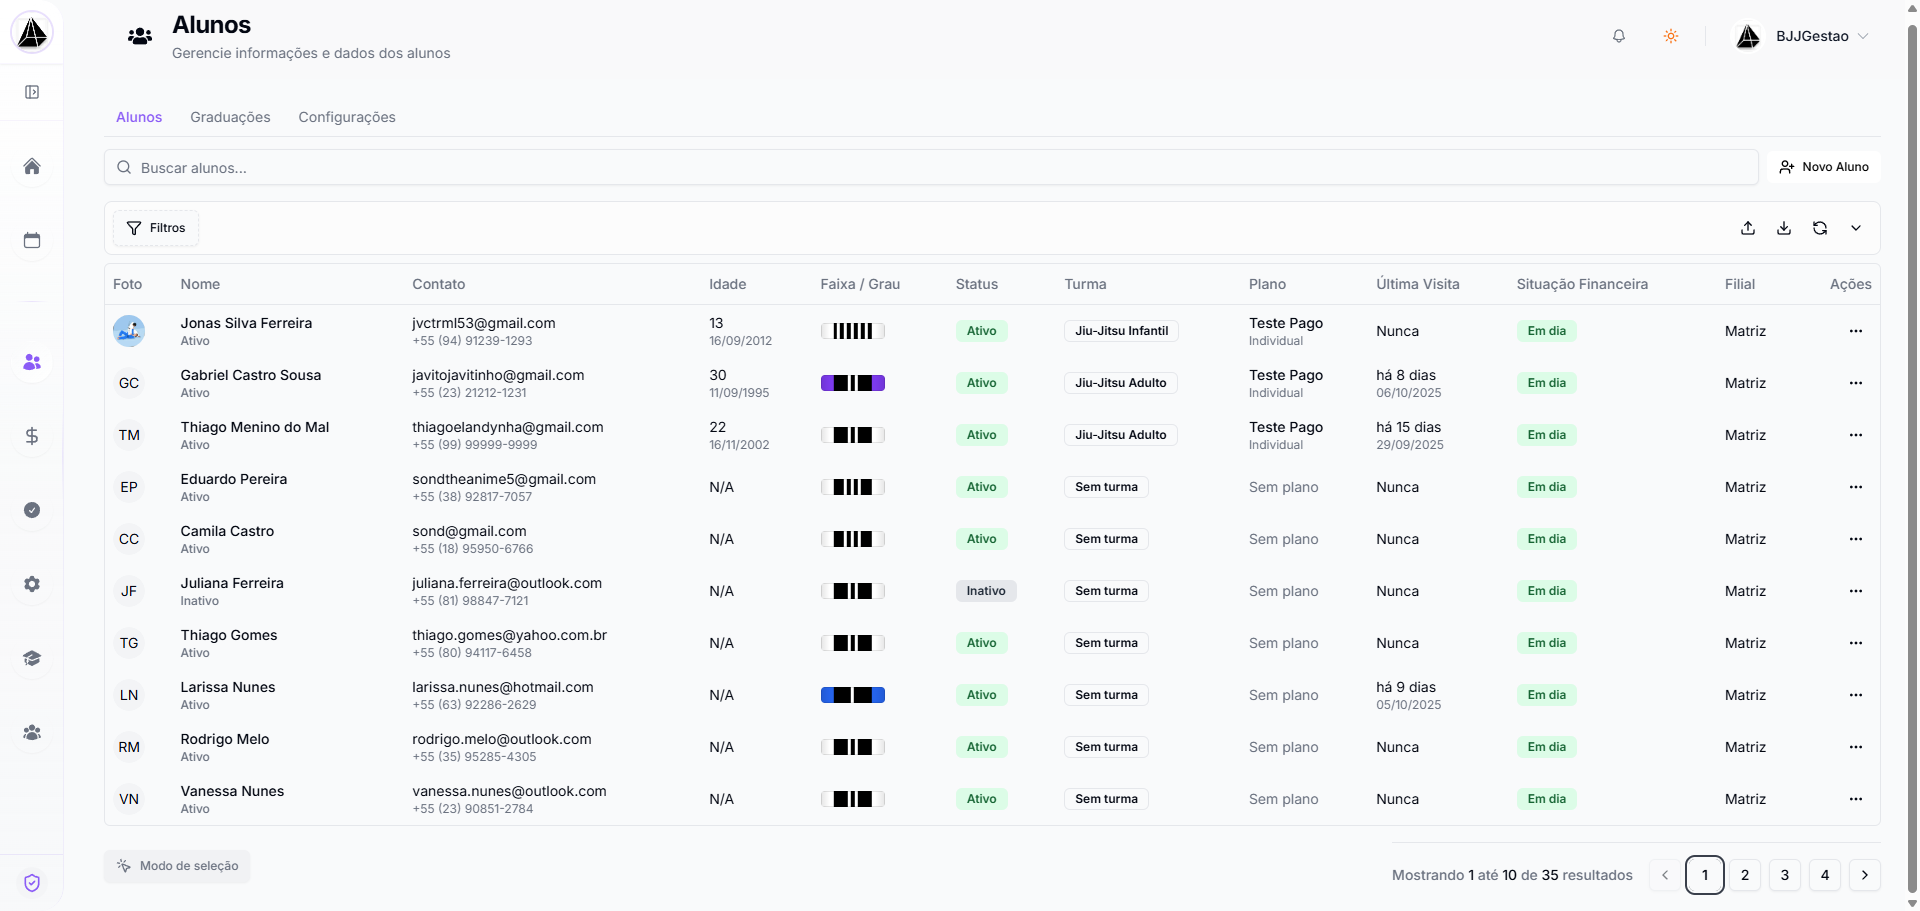Click the Buscar alunos search field

930,168
